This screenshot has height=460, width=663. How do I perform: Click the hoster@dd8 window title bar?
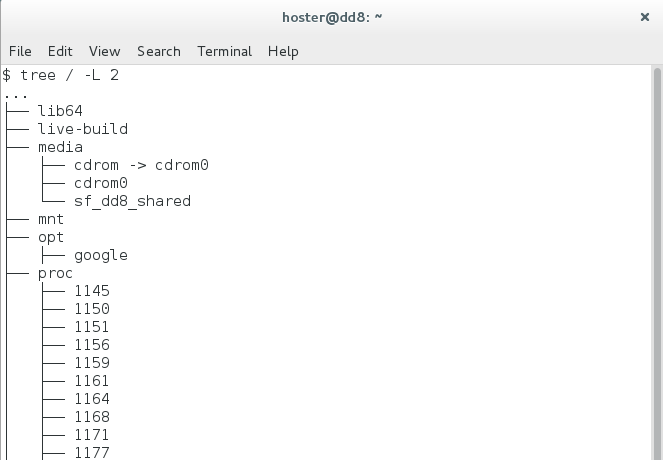[x=332, y=17]
